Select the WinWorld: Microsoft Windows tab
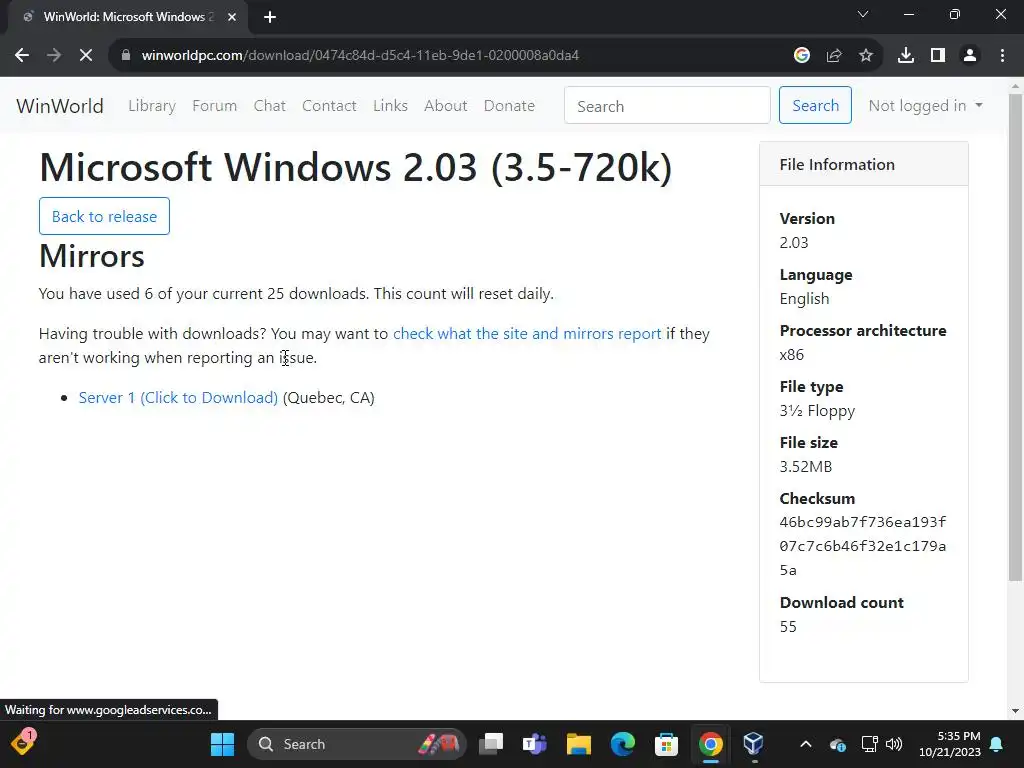1024x768 pixels. click(x=124, y=17)
